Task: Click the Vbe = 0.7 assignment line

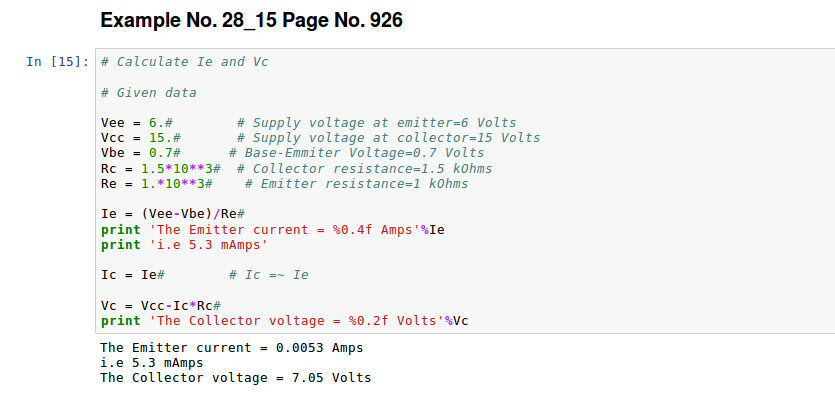Action: (293, 153)
